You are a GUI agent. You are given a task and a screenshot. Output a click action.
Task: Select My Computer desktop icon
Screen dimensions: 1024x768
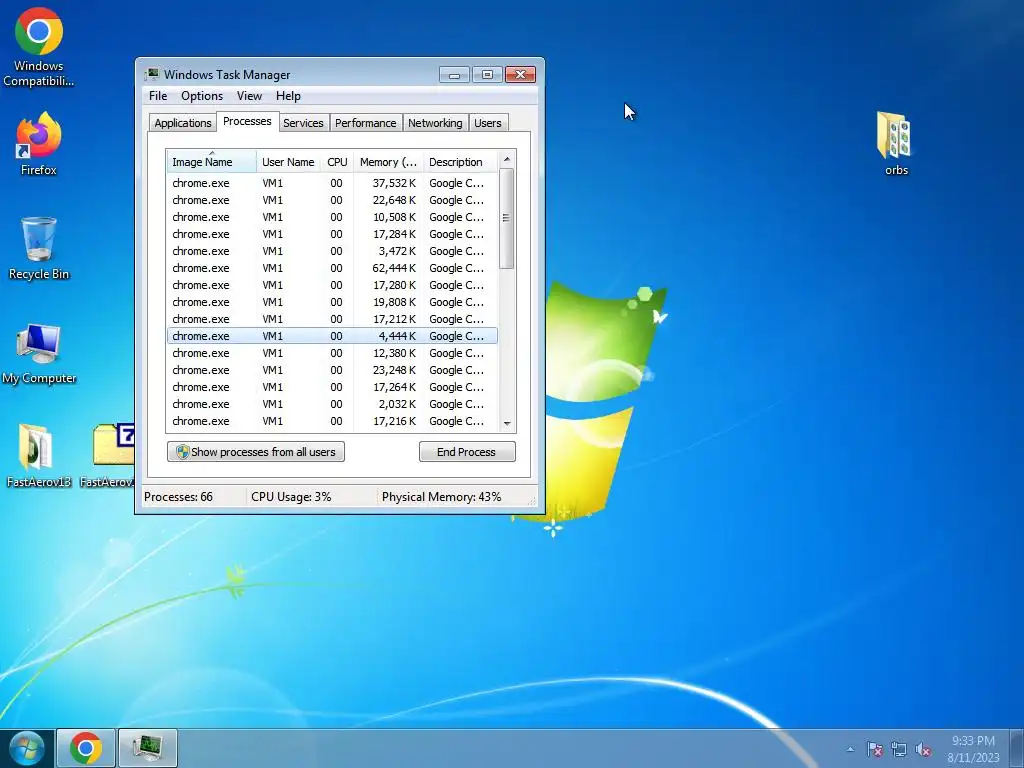click(x=39, y=353)
